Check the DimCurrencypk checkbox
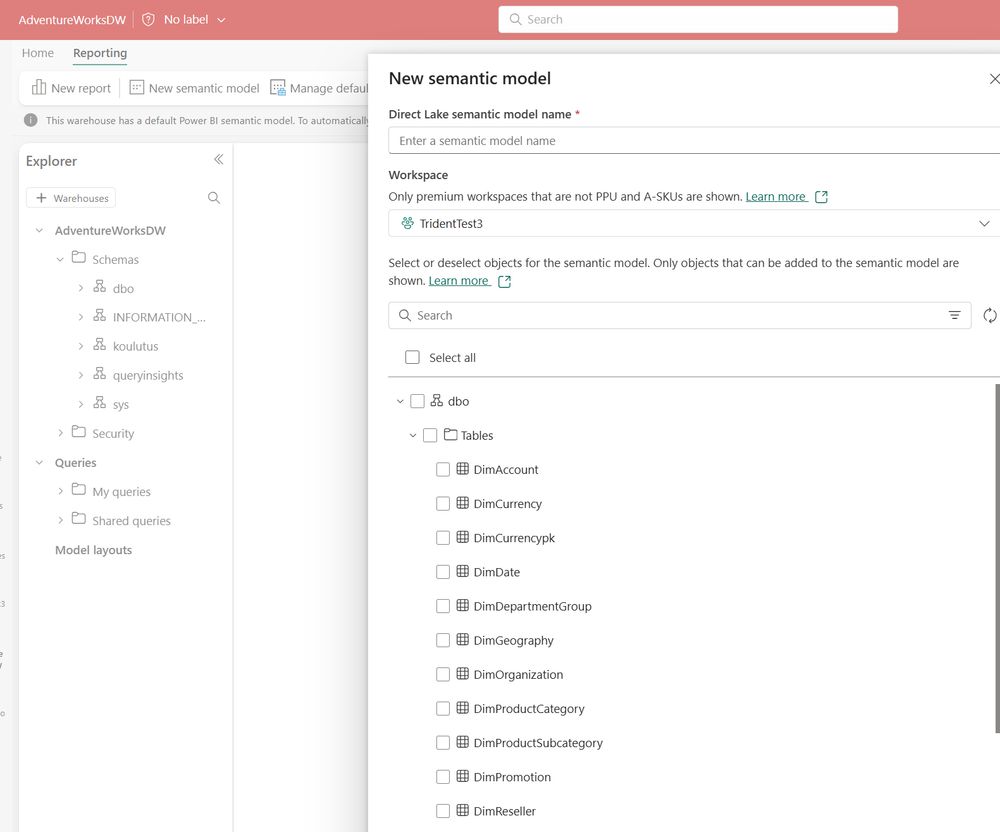 443,538
